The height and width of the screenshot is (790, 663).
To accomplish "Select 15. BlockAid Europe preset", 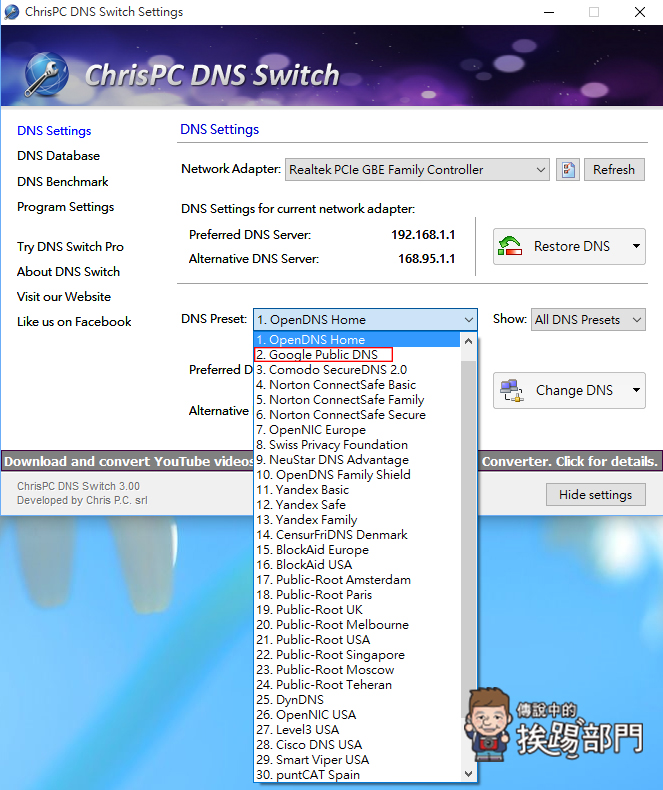I will click(357, 550).
